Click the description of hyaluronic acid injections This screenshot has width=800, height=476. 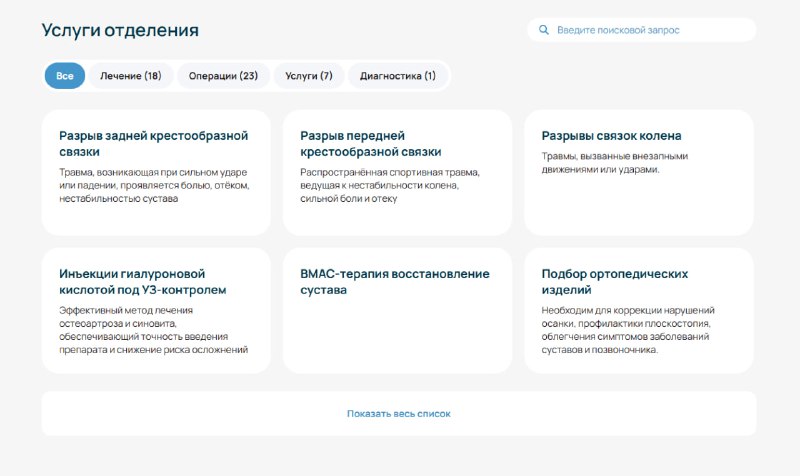154,330
